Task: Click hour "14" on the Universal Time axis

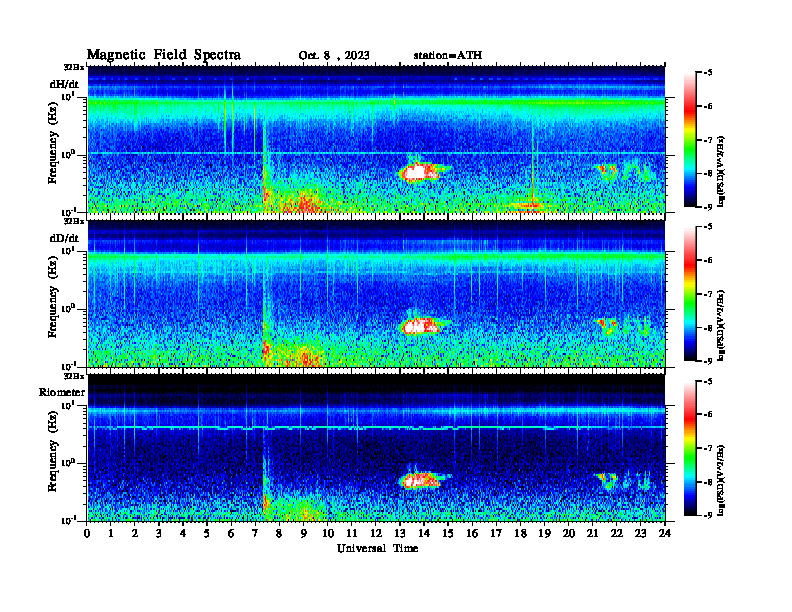Action: tap(424, 534)
